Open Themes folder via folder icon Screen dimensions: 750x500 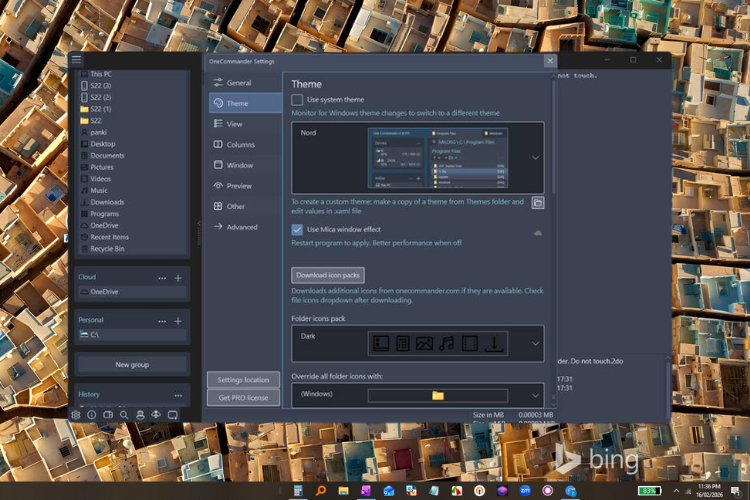click(538, 203)
